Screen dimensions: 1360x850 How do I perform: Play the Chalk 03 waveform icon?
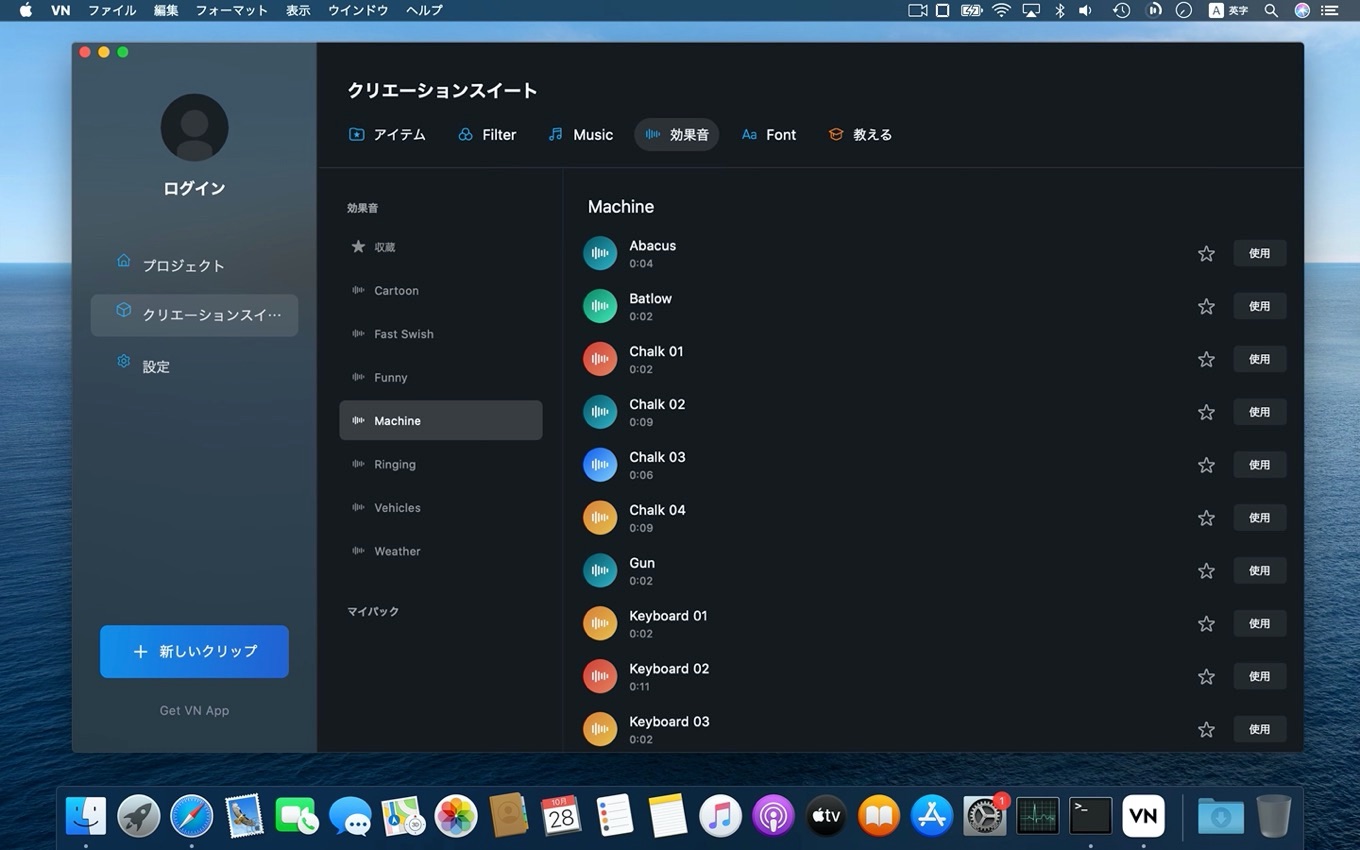(600, 465)
